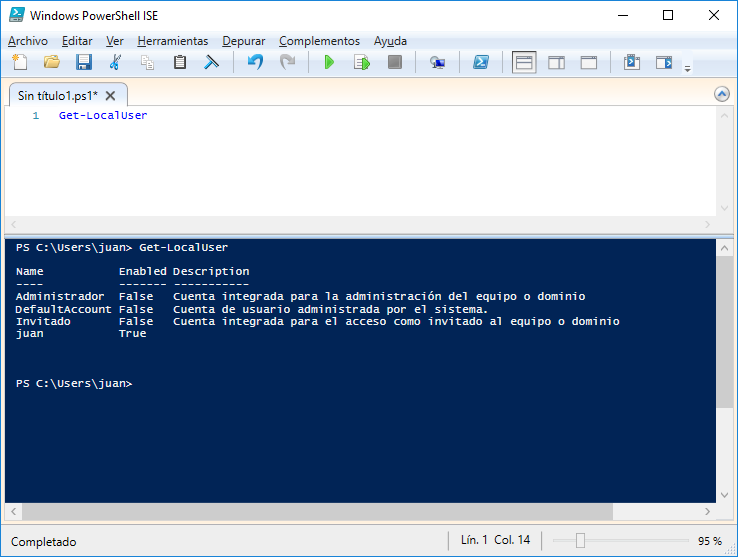Save the script with the floppy disk icon
Viewport: 738px width, 557px height.
pyautogui.click(x=84, y=62)
